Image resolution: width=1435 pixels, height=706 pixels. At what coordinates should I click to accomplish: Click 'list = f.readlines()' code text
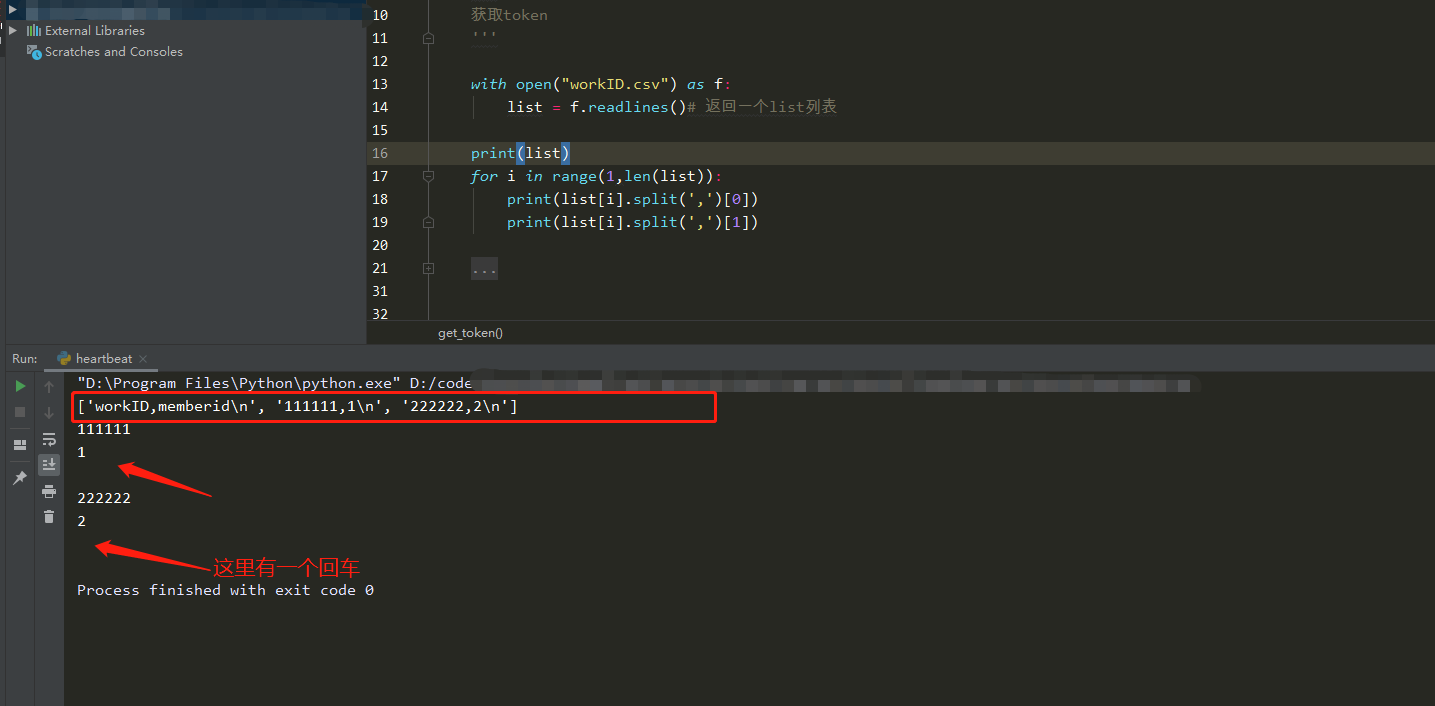tap(595, 107)
